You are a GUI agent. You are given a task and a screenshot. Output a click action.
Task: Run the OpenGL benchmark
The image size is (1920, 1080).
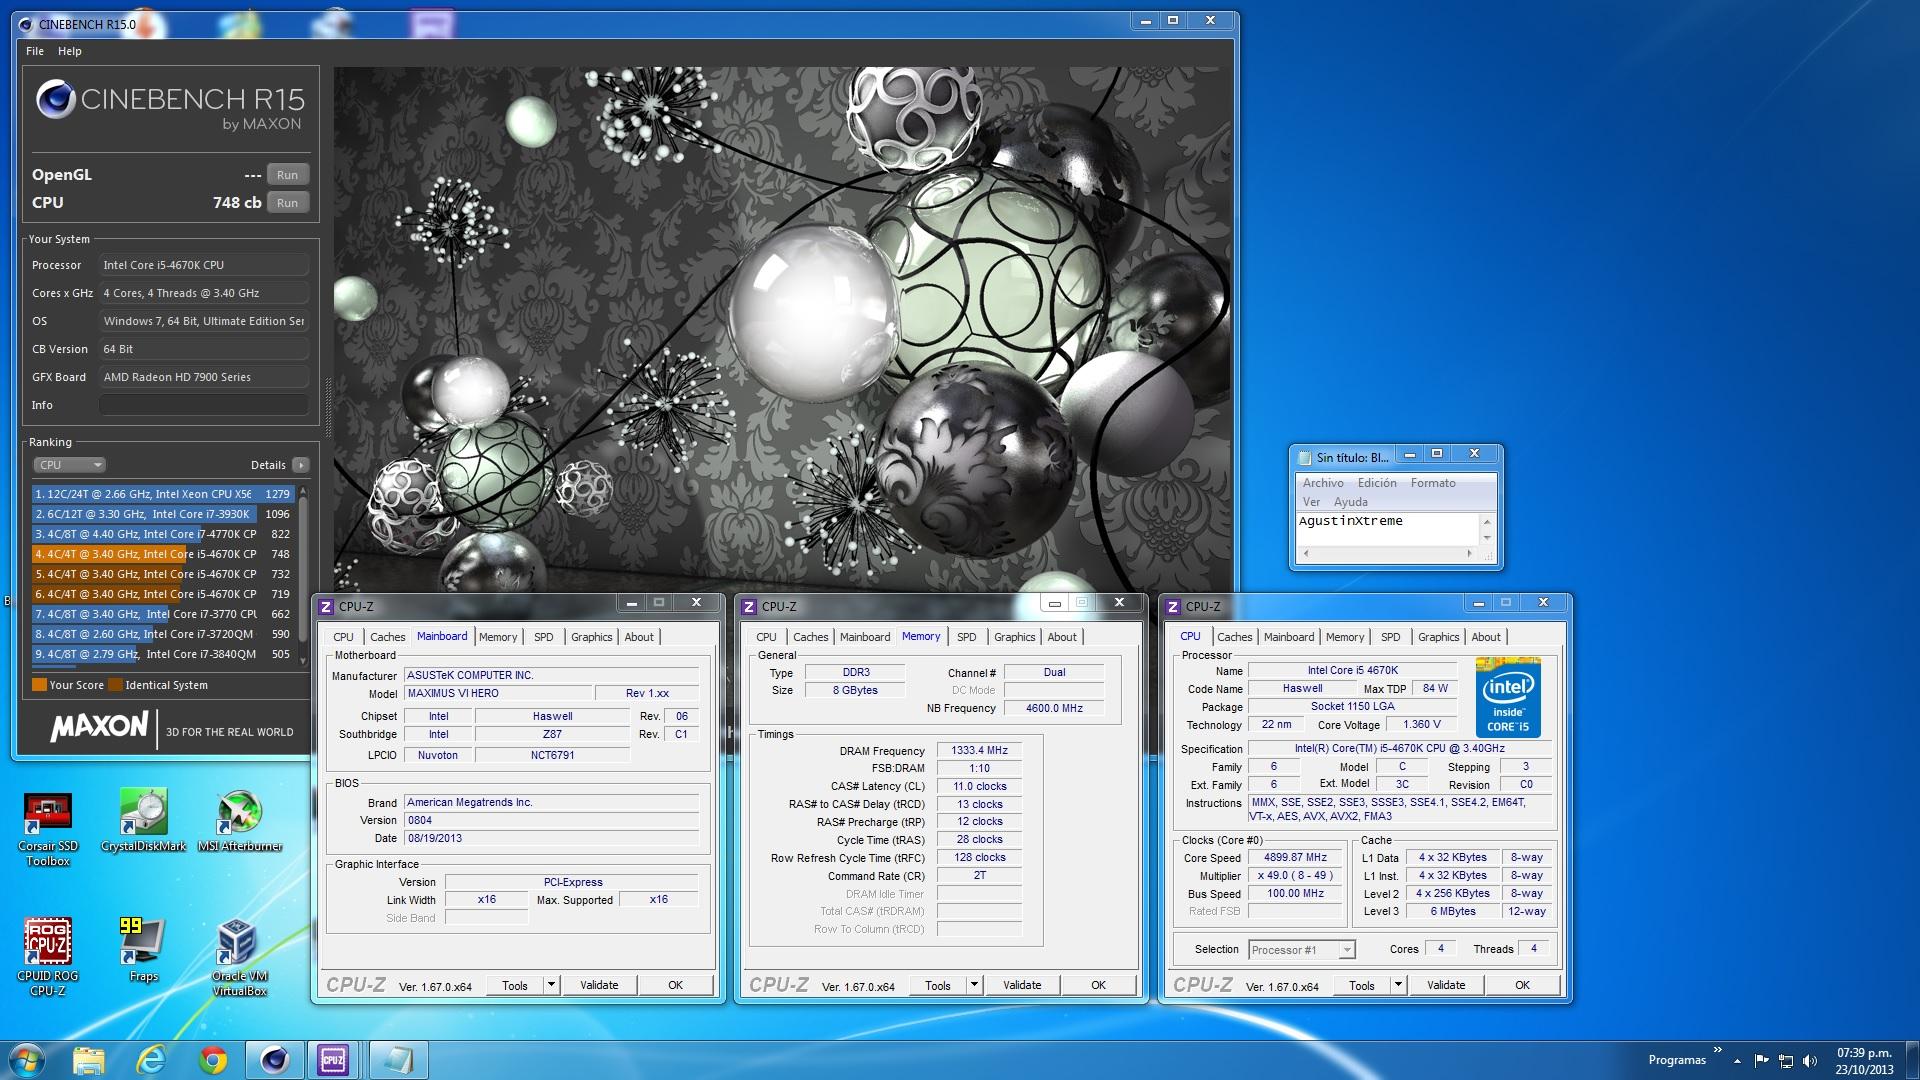pos(287,175)
